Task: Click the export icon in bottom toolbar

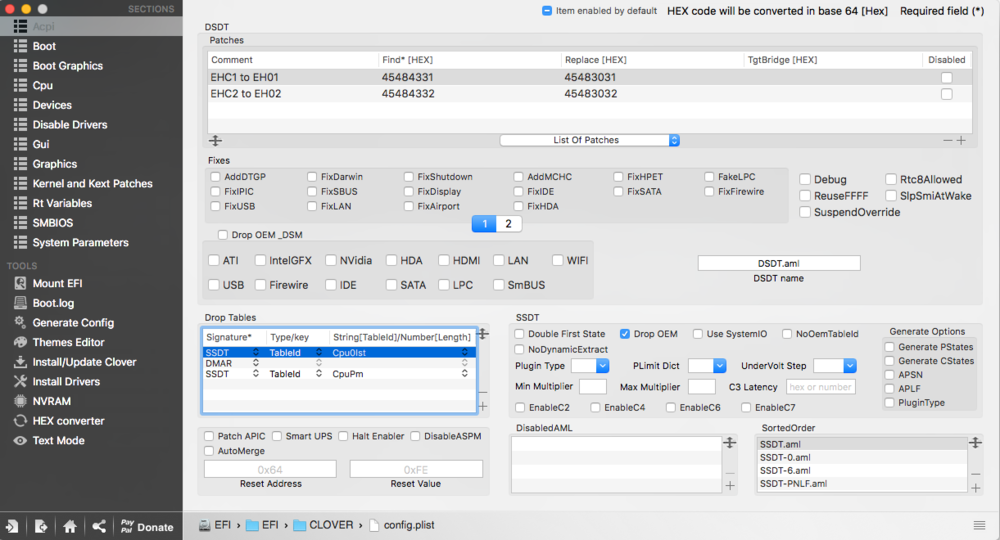Action: [41, 527]
